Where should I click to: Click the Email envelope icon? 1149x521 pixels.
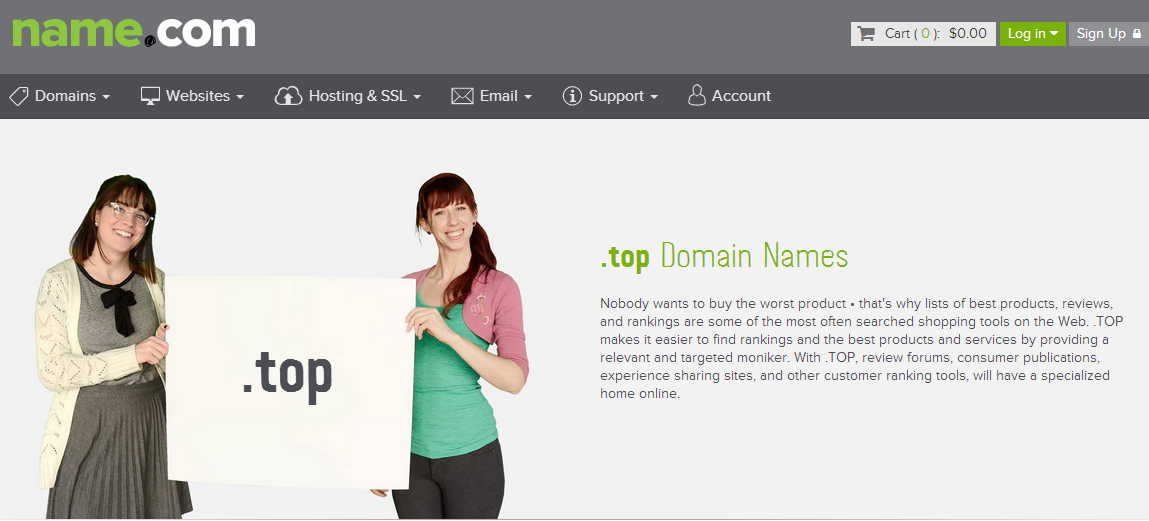pos(462,96)
